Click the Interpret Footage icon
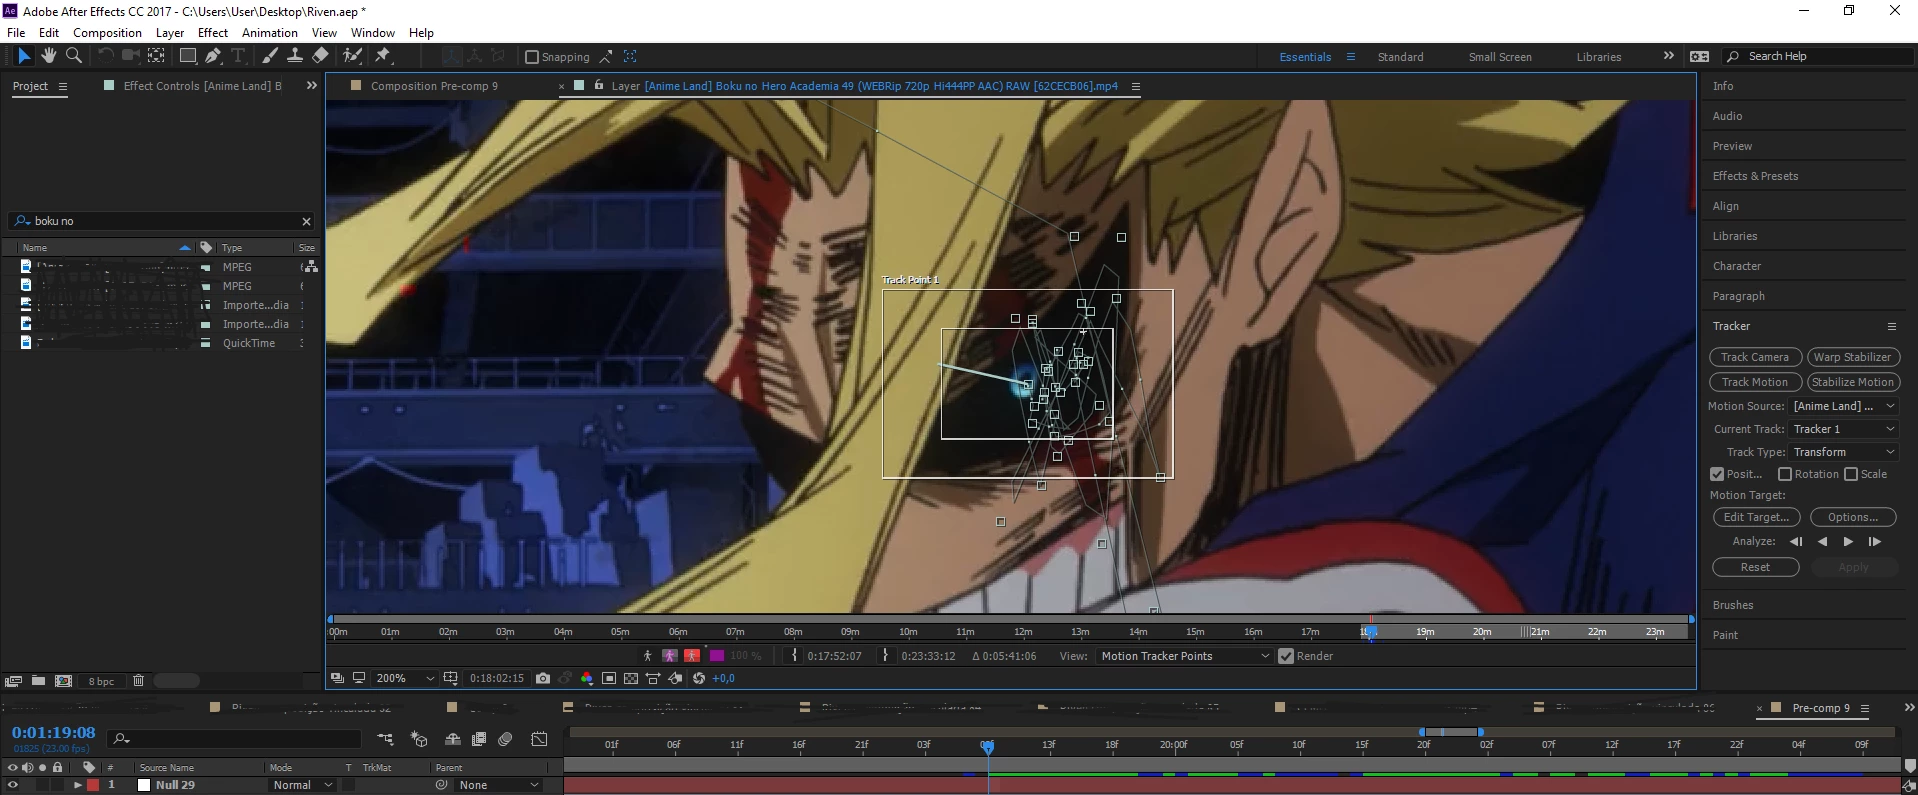 14,681
